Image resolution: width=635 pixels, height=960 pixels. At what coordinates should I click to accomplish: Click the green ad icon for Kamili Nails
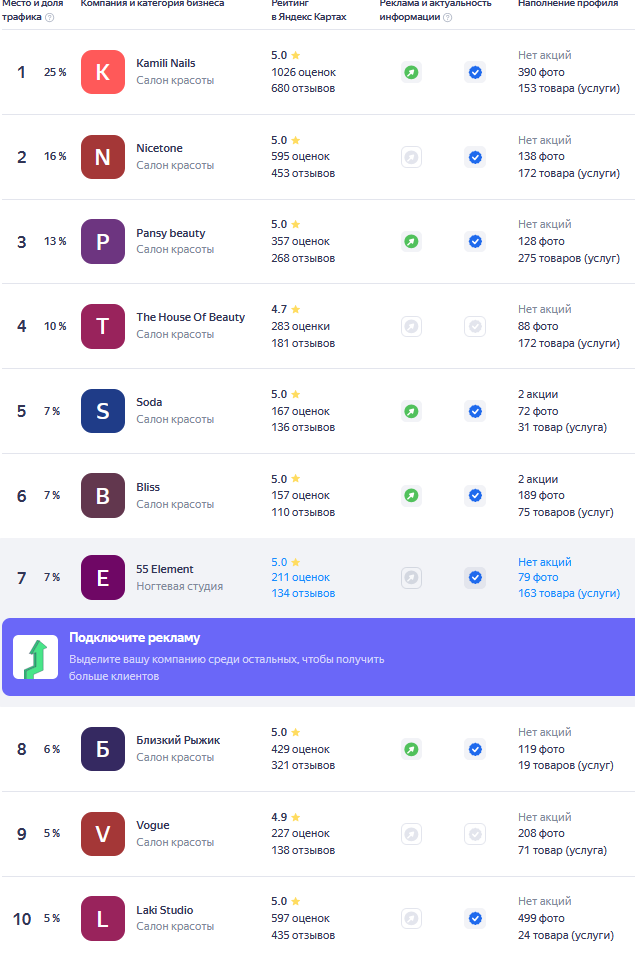(411, 72)
